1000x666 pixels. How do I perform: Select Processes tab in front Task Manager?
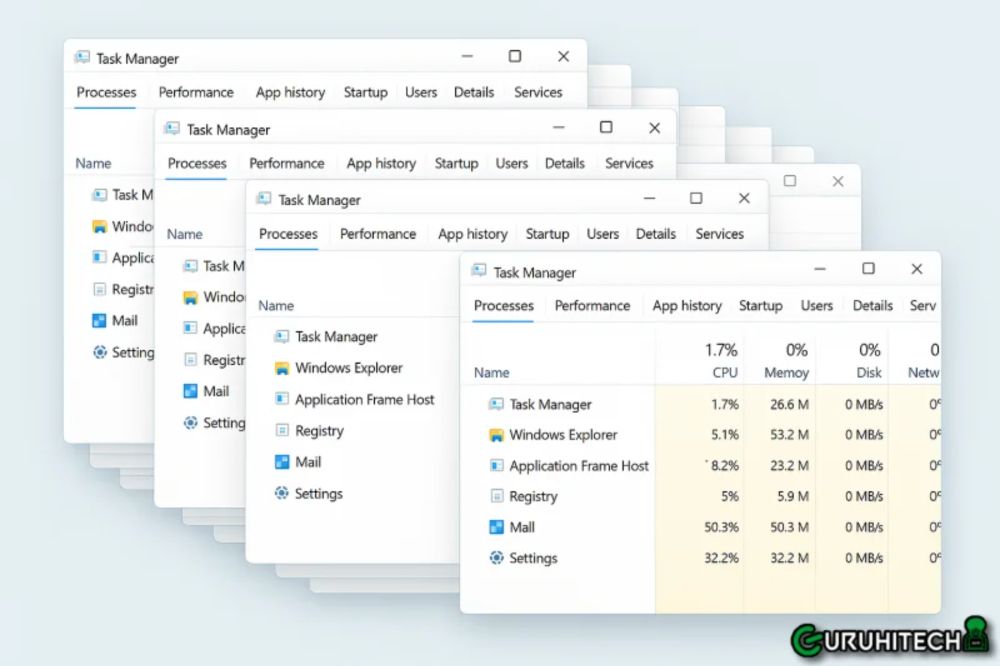click(x=503, y=306)
